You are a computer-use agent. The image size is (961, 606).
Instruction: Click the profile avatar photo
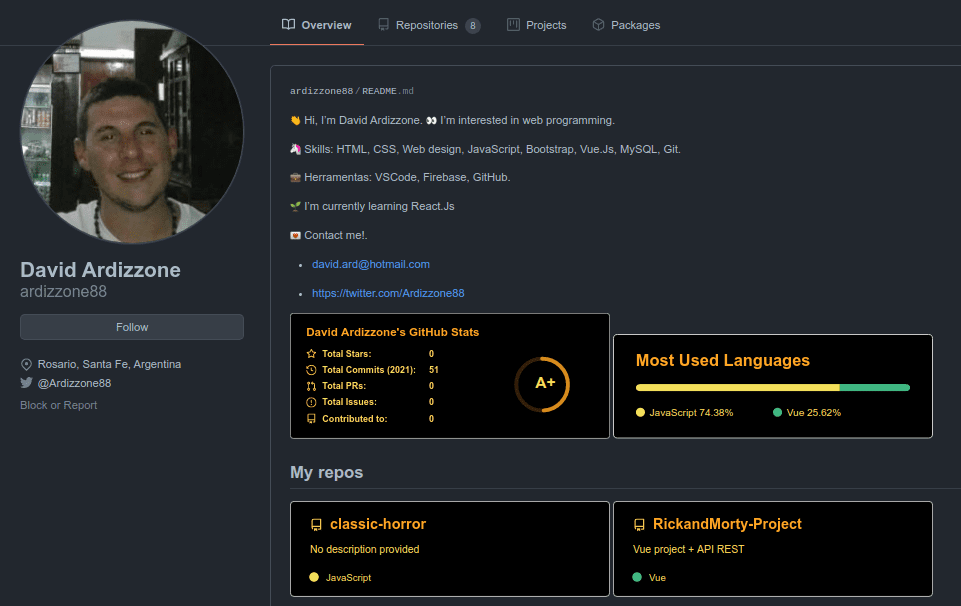132,132
